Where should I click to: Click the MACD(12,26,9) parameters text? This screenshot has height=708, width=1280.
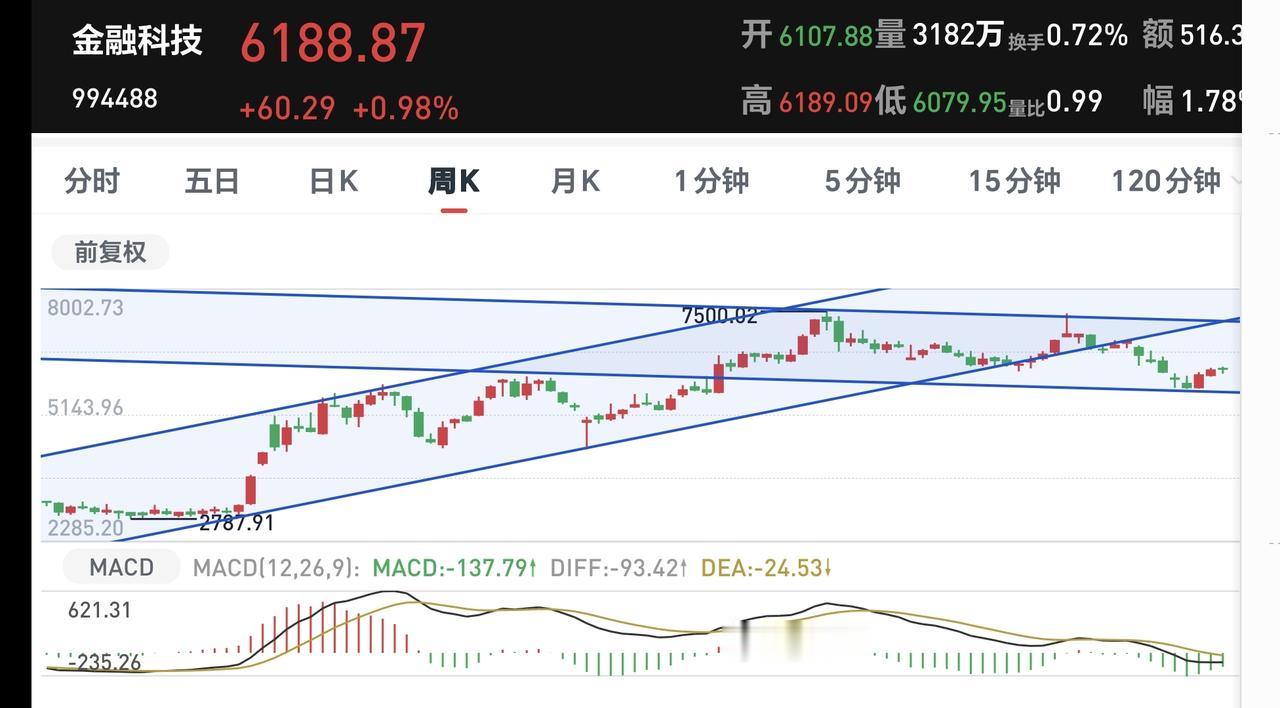coord(277,568)
